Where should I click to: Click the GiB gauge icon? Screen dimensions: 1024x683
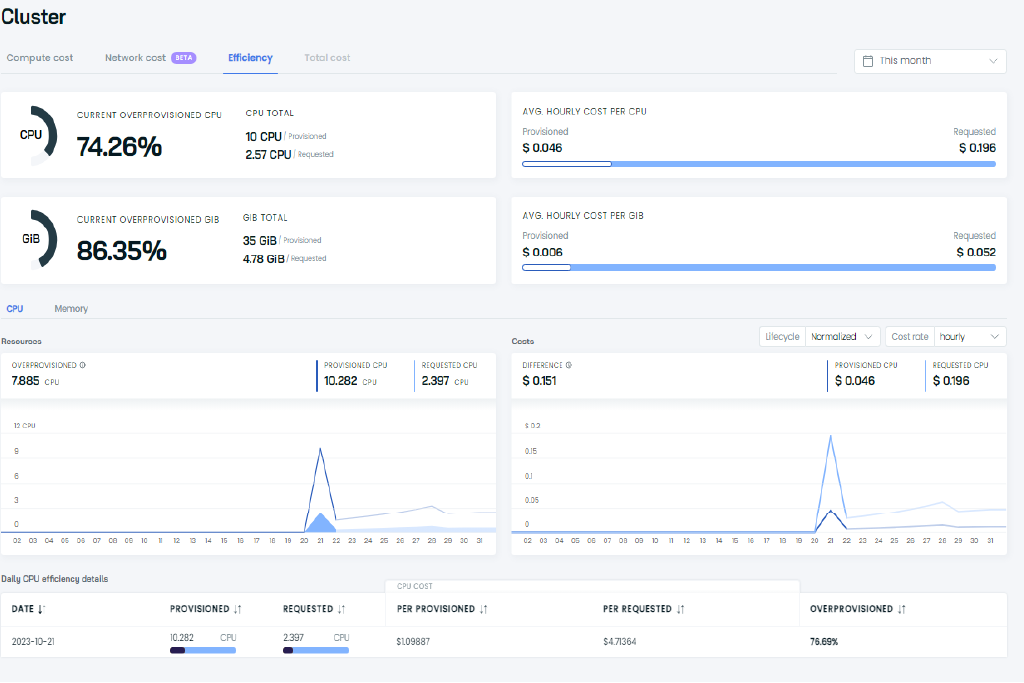(38, 239)
